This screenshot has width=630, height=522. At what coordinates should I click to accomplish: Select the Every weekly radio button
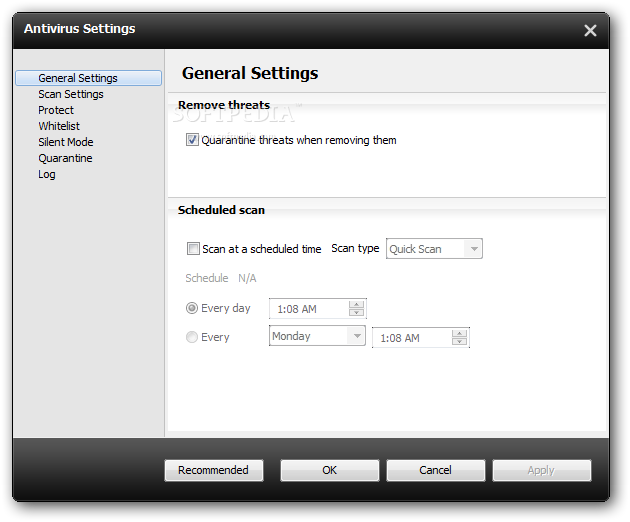pyautogui.click(x=192, y=337)
